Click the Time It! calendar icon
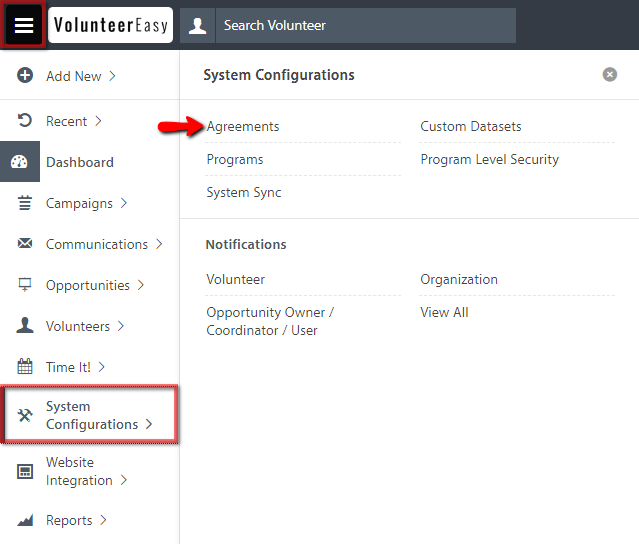This screenshot has height=544, width=639. tap(25, 366)
